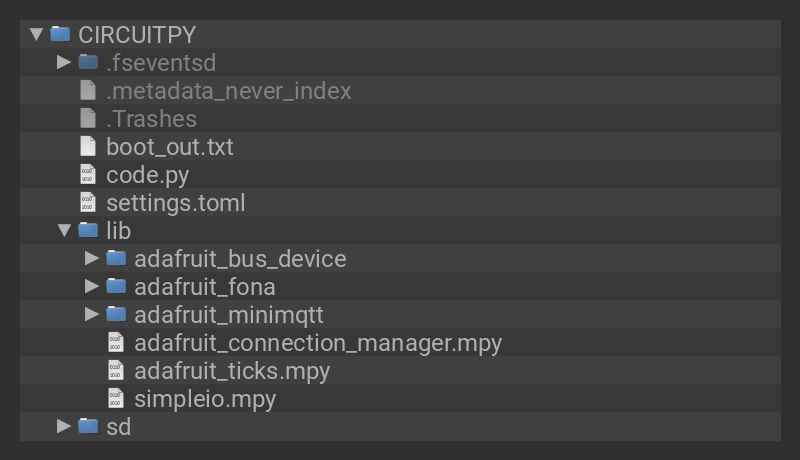The image size is (800, 460).
Task: Click the boot_out.txt file icon
Action: coord(88,147)
